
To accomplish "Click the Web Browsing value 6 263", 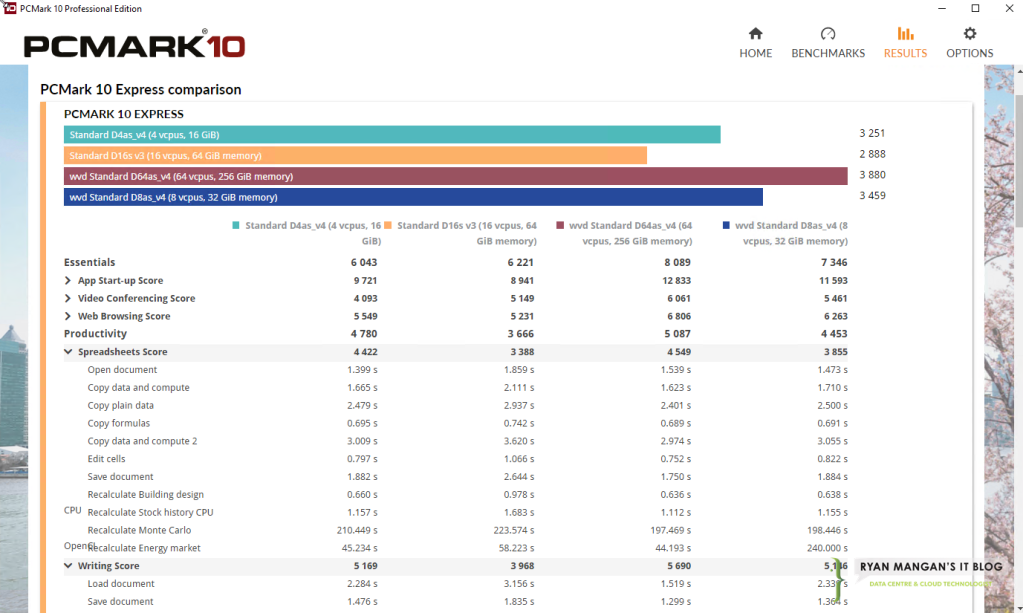I will coord(836,316).
